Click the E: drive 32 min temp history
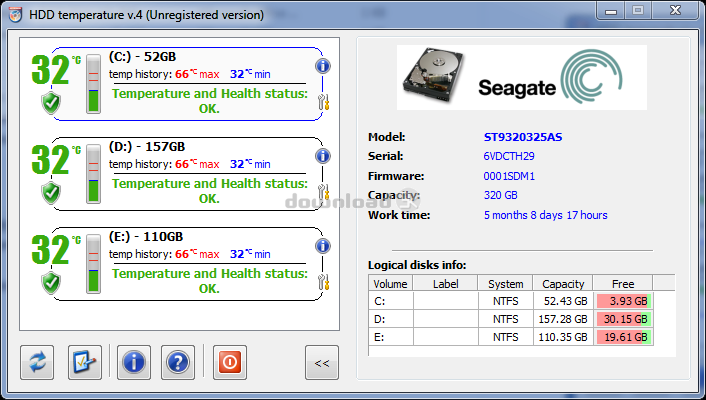This screenshot has height=400, width=706. [250, 254]
